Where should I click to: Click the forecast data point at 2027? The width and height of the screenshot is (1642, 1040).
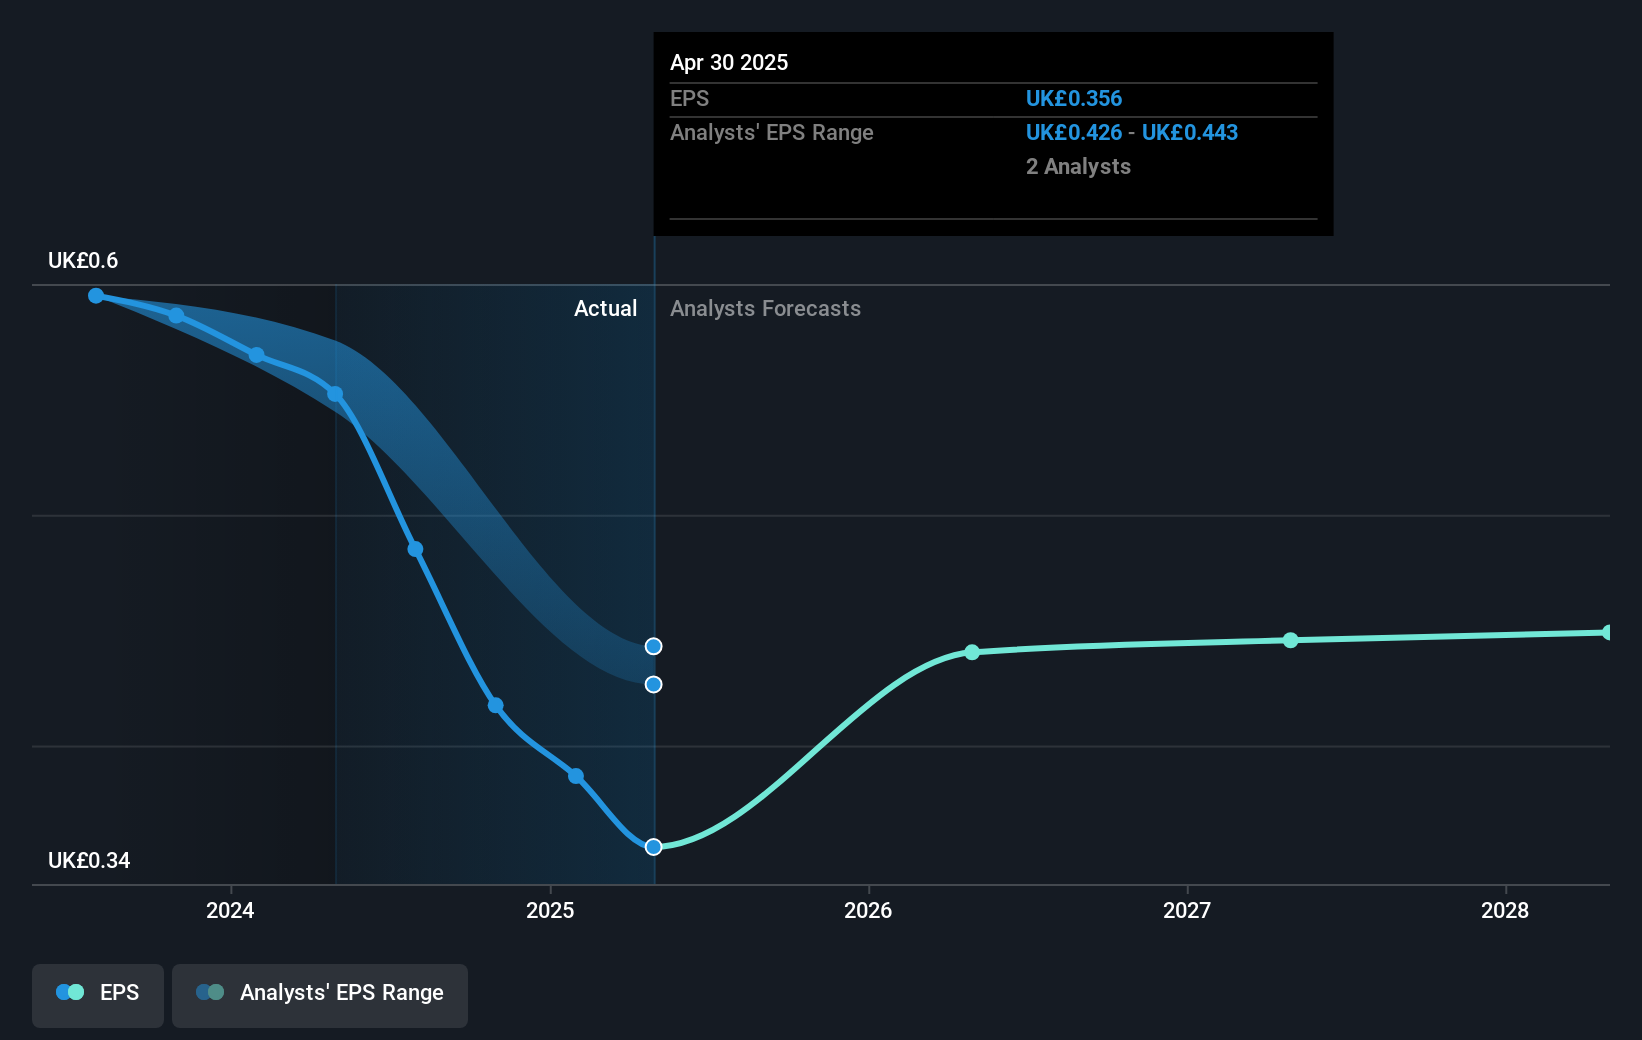1290,641
